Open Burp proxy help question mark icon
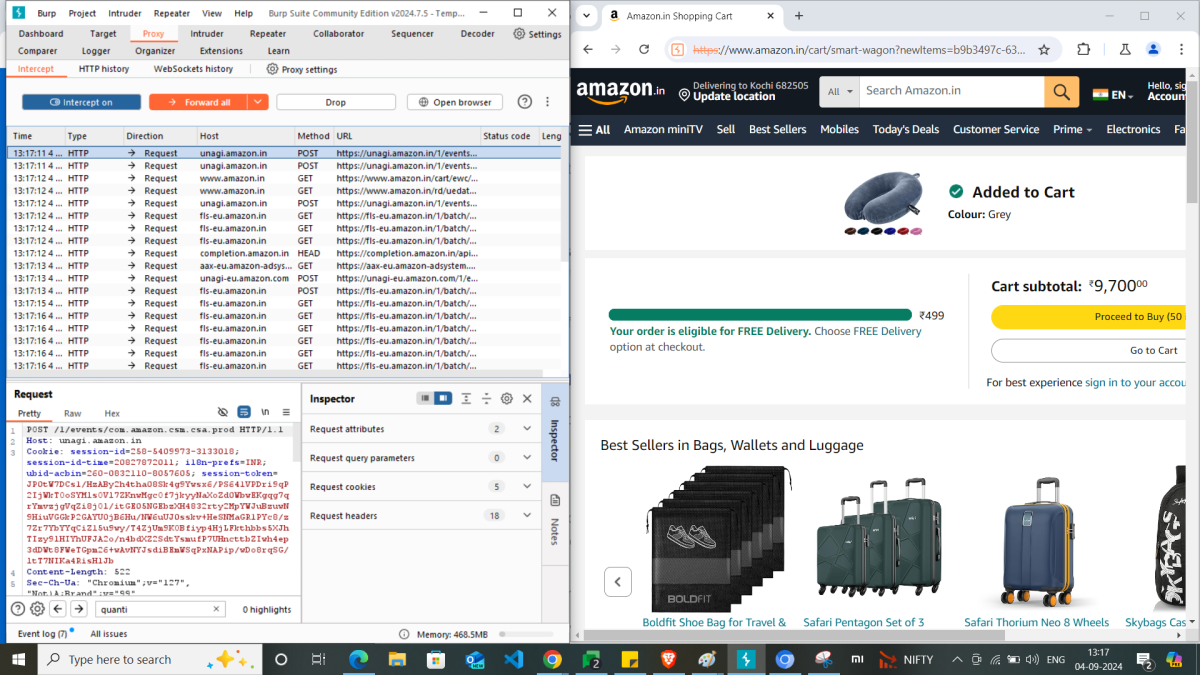Image resolution: width=1200 pixels, height=675 pixels. click(x=524, y=102)
